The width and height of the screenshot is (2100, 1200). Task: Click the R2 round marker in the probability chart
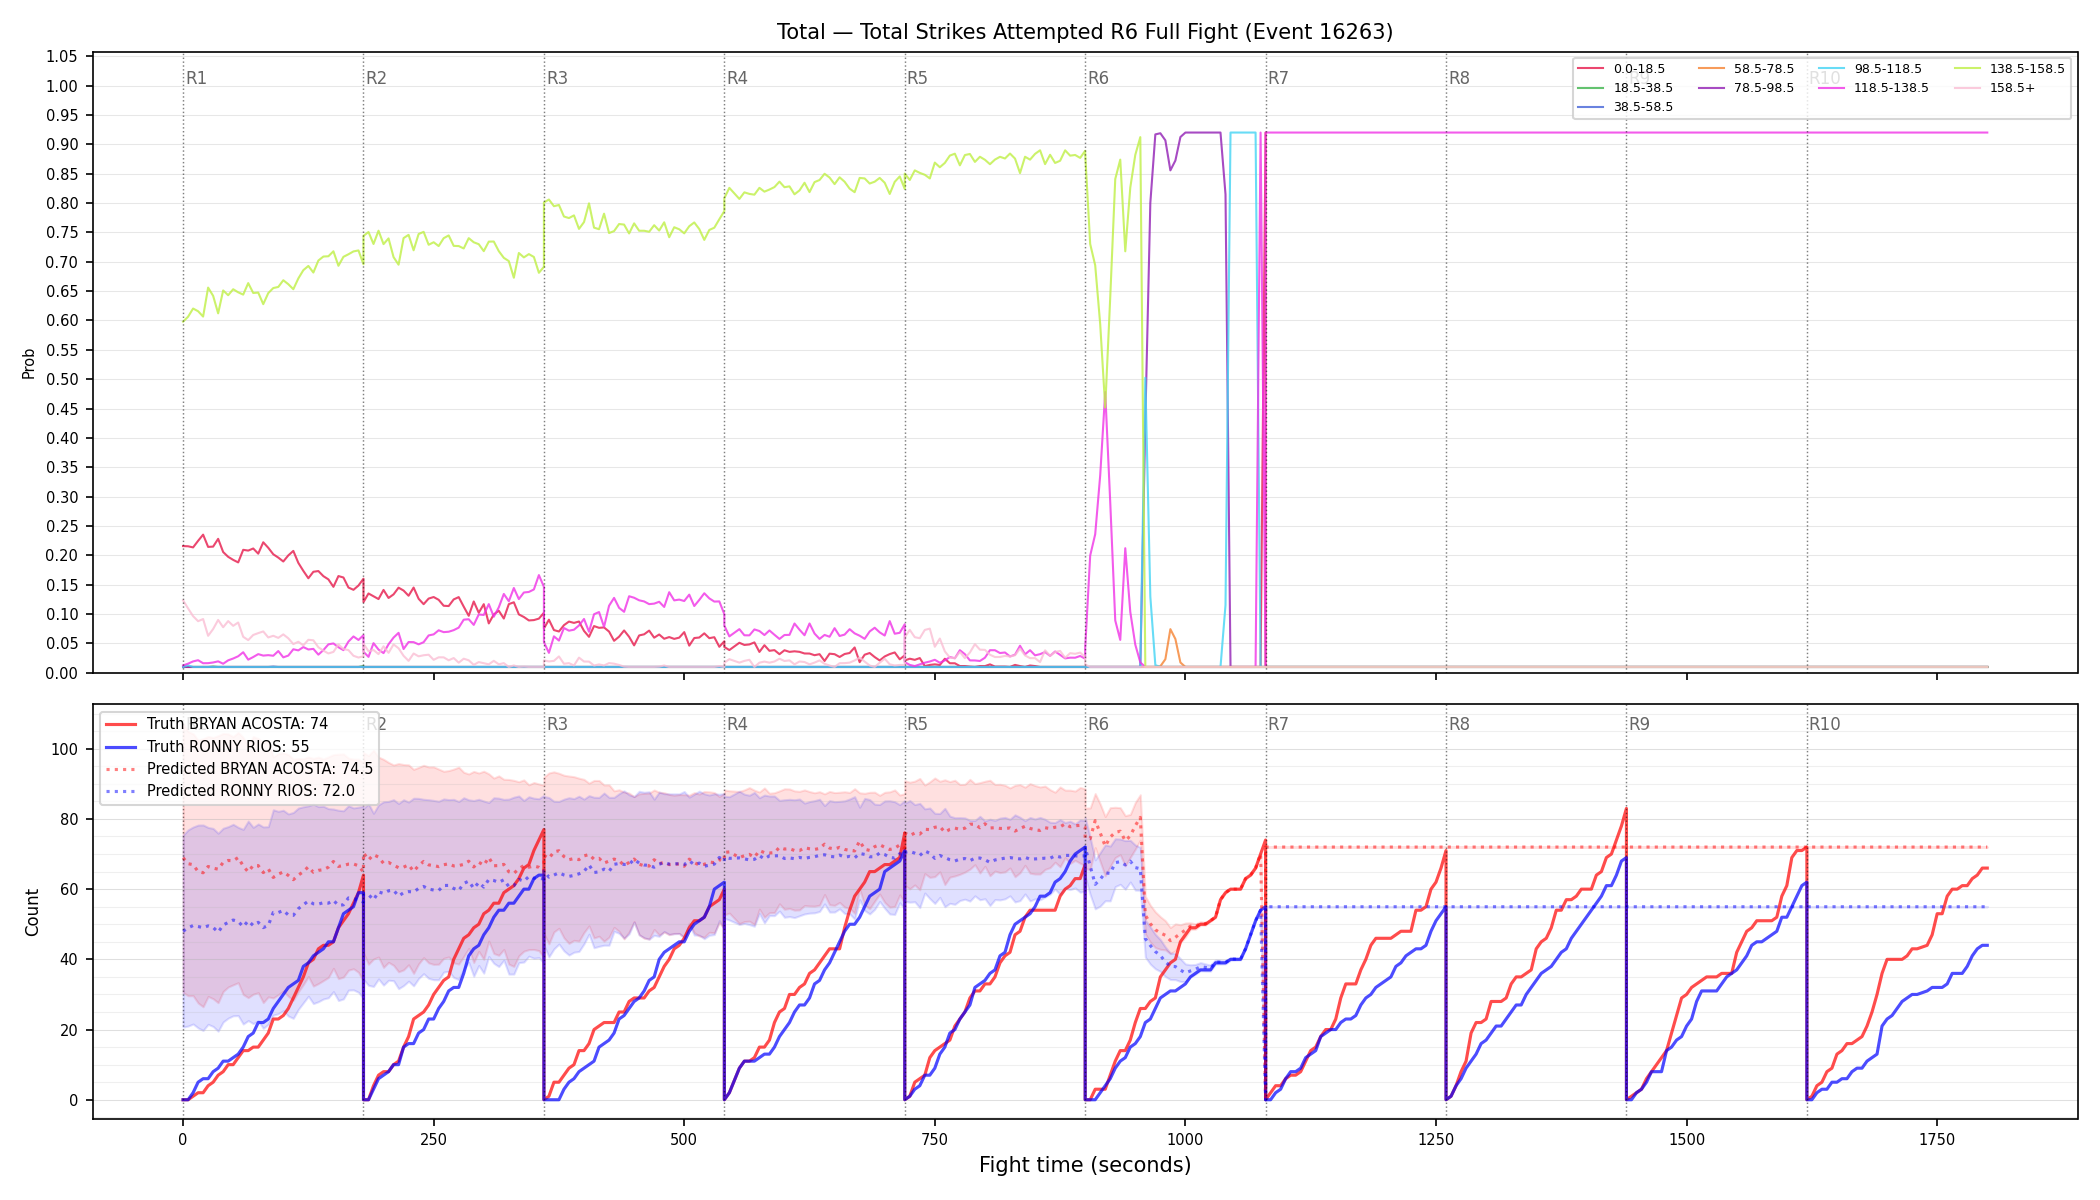pos(376,78)
